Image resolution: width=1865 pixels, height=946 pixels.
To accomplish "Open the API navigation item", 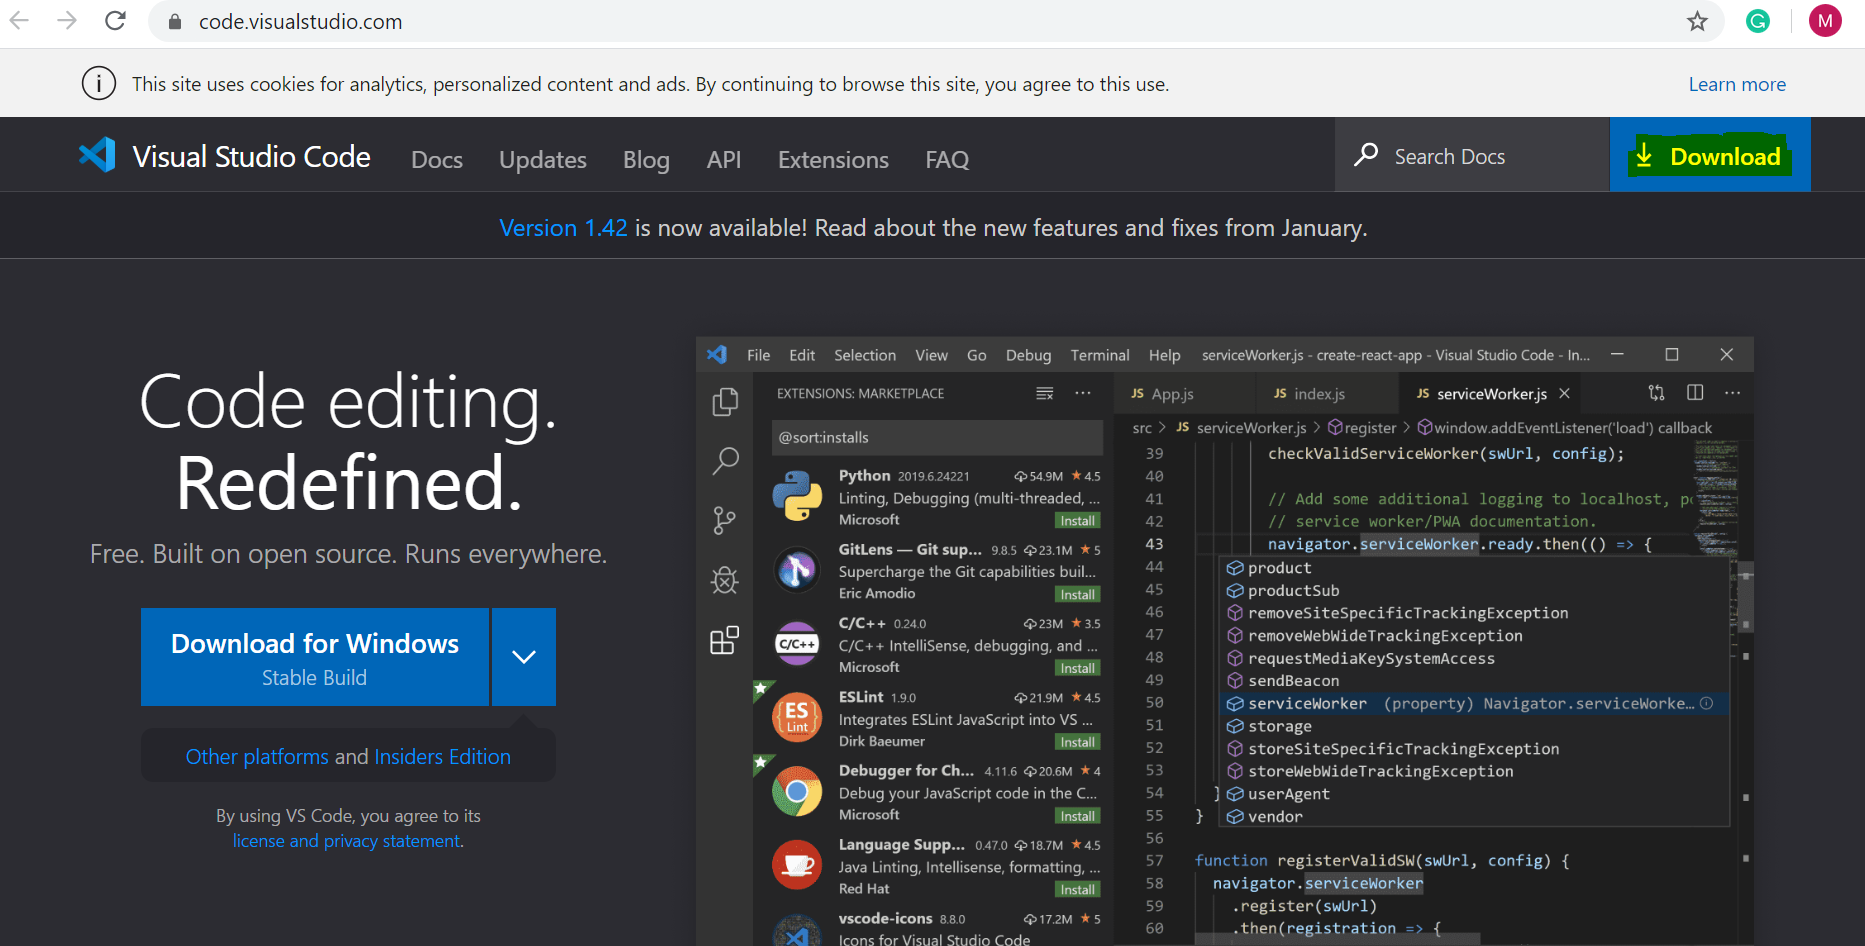I will click(x=724, y=159).
